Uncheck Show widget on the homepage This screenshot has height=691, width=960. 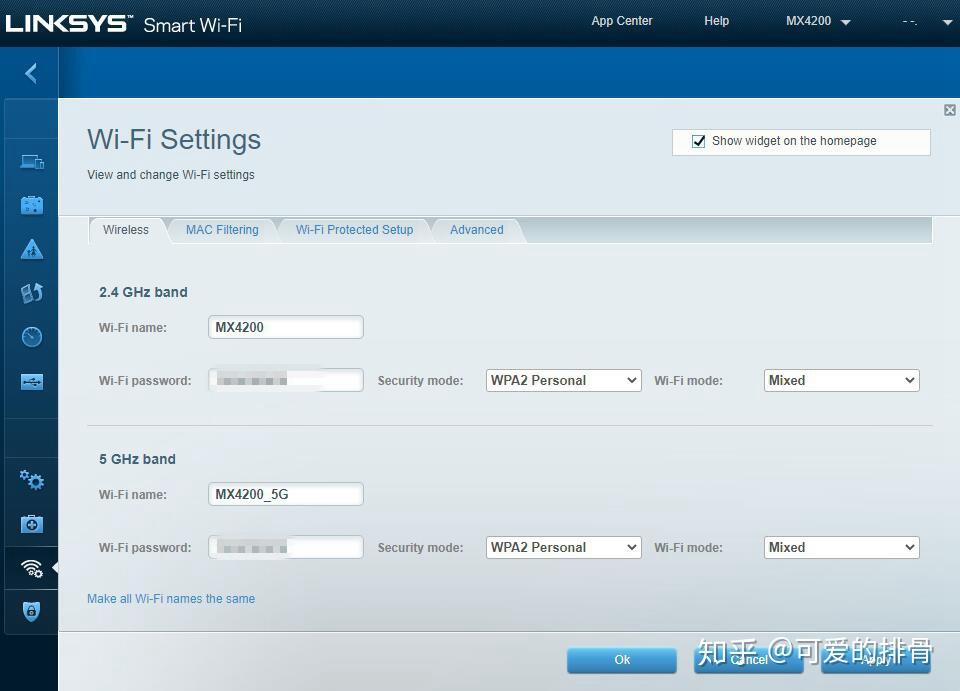(x=698, y=141)
